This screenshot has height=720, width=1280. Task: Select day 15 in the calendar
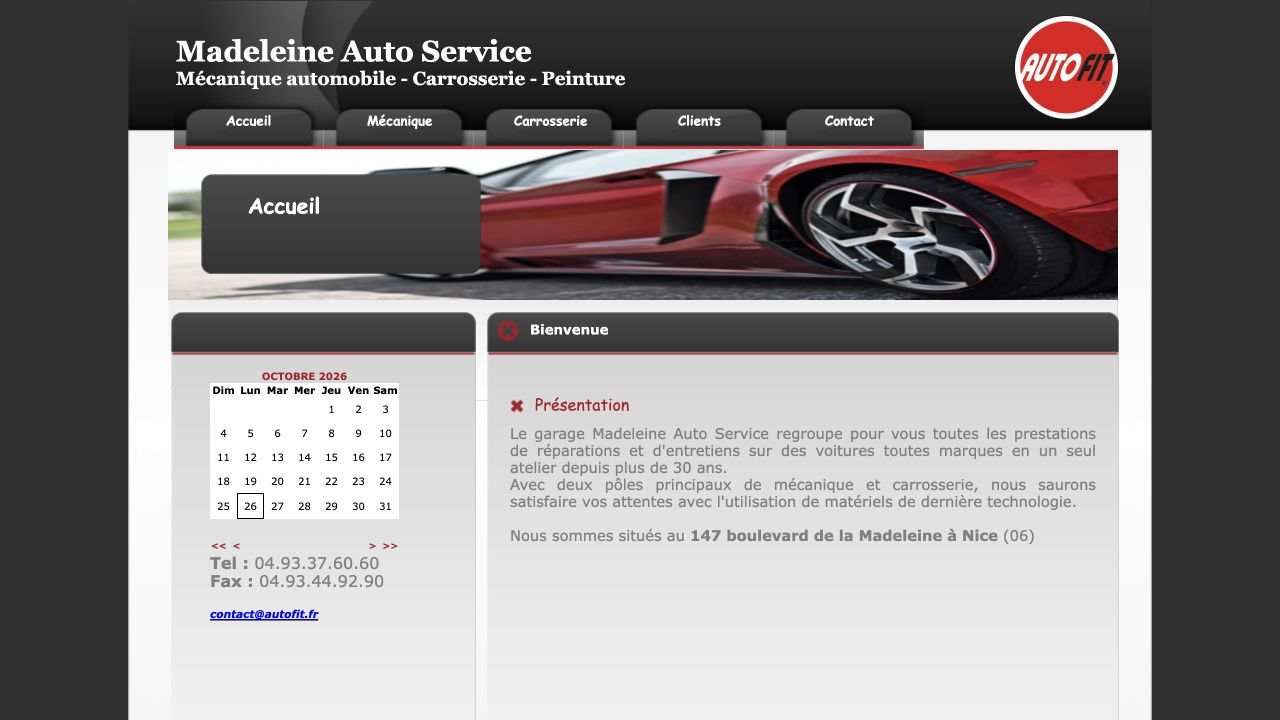pyautogui.click(x=331, y=457)
